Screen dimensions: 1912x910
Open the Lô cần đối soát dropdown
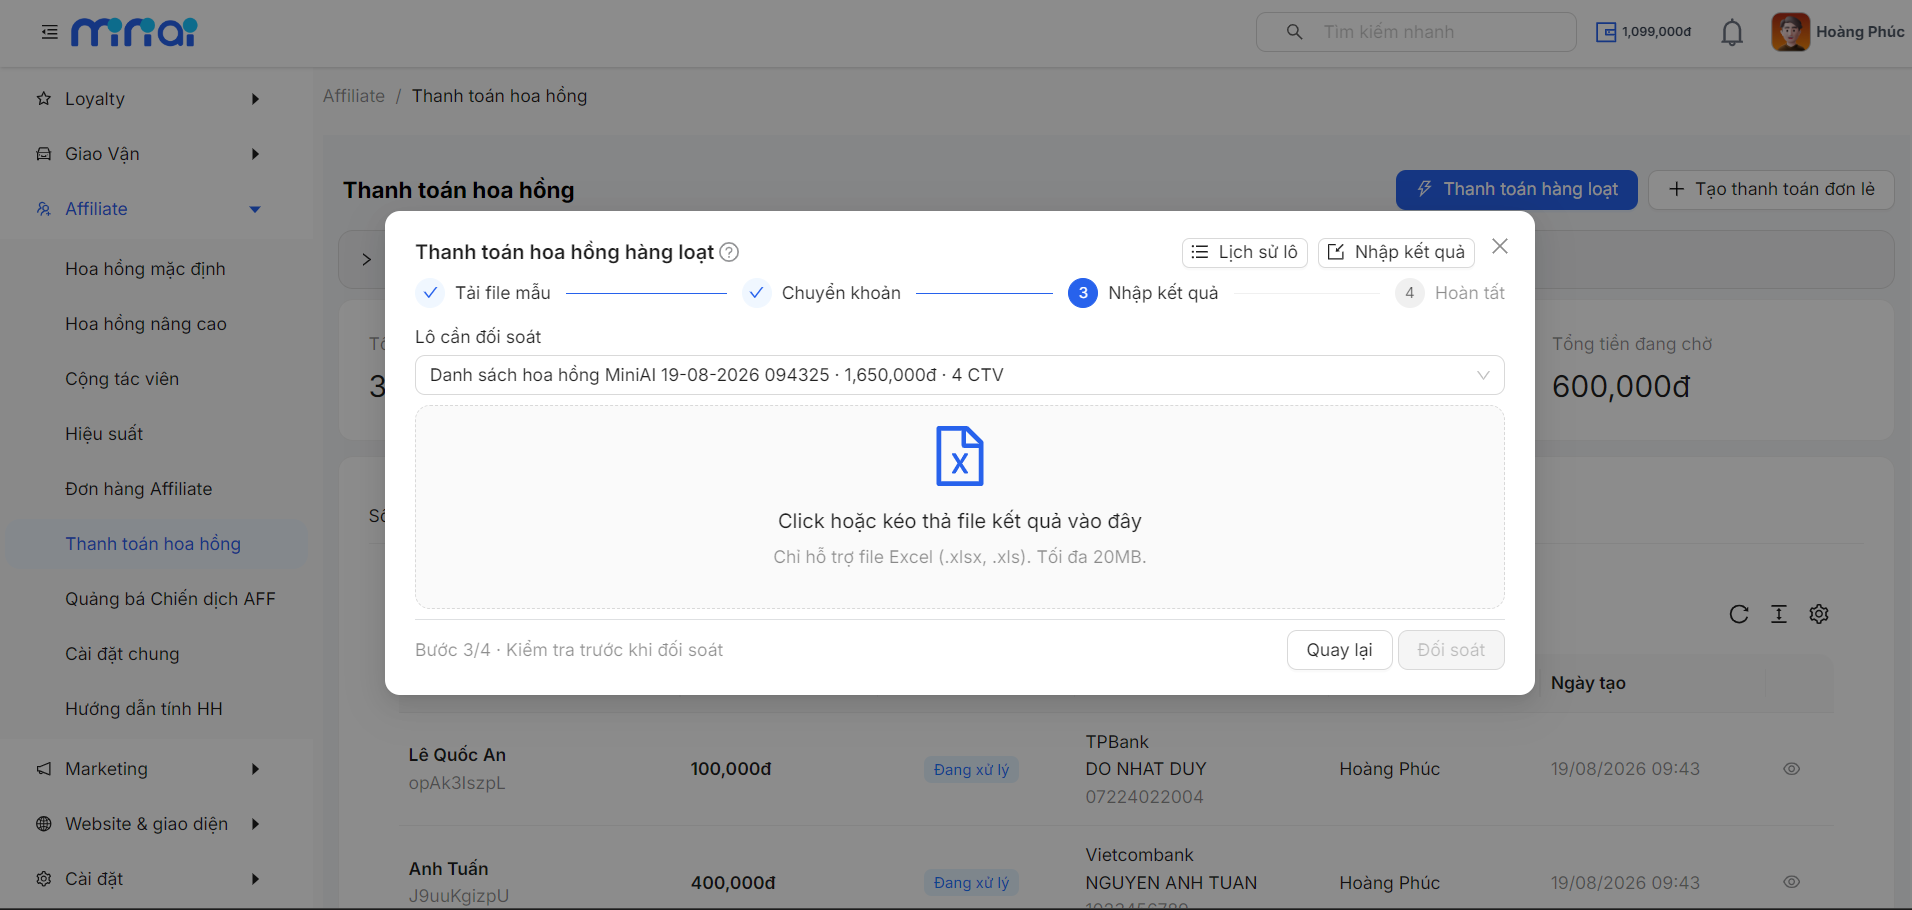coord(959,375)
